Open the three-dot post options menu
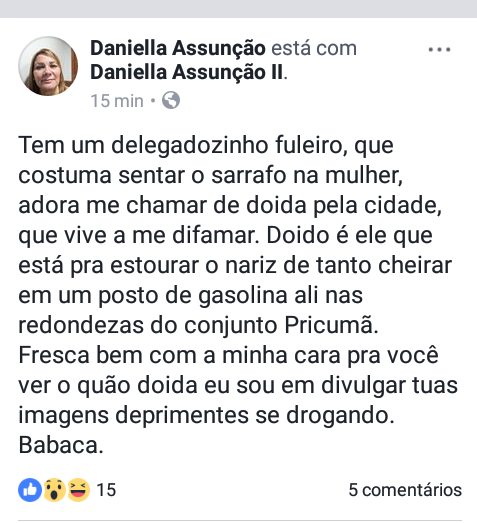The image size is (477, 523). [x=439, y=50]
